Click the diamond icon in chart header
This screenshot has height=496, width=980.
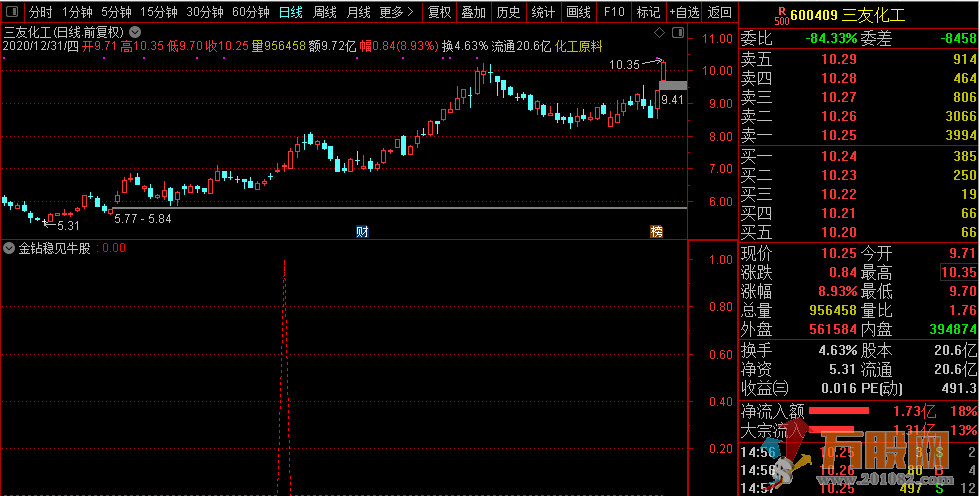coord(659,32)
